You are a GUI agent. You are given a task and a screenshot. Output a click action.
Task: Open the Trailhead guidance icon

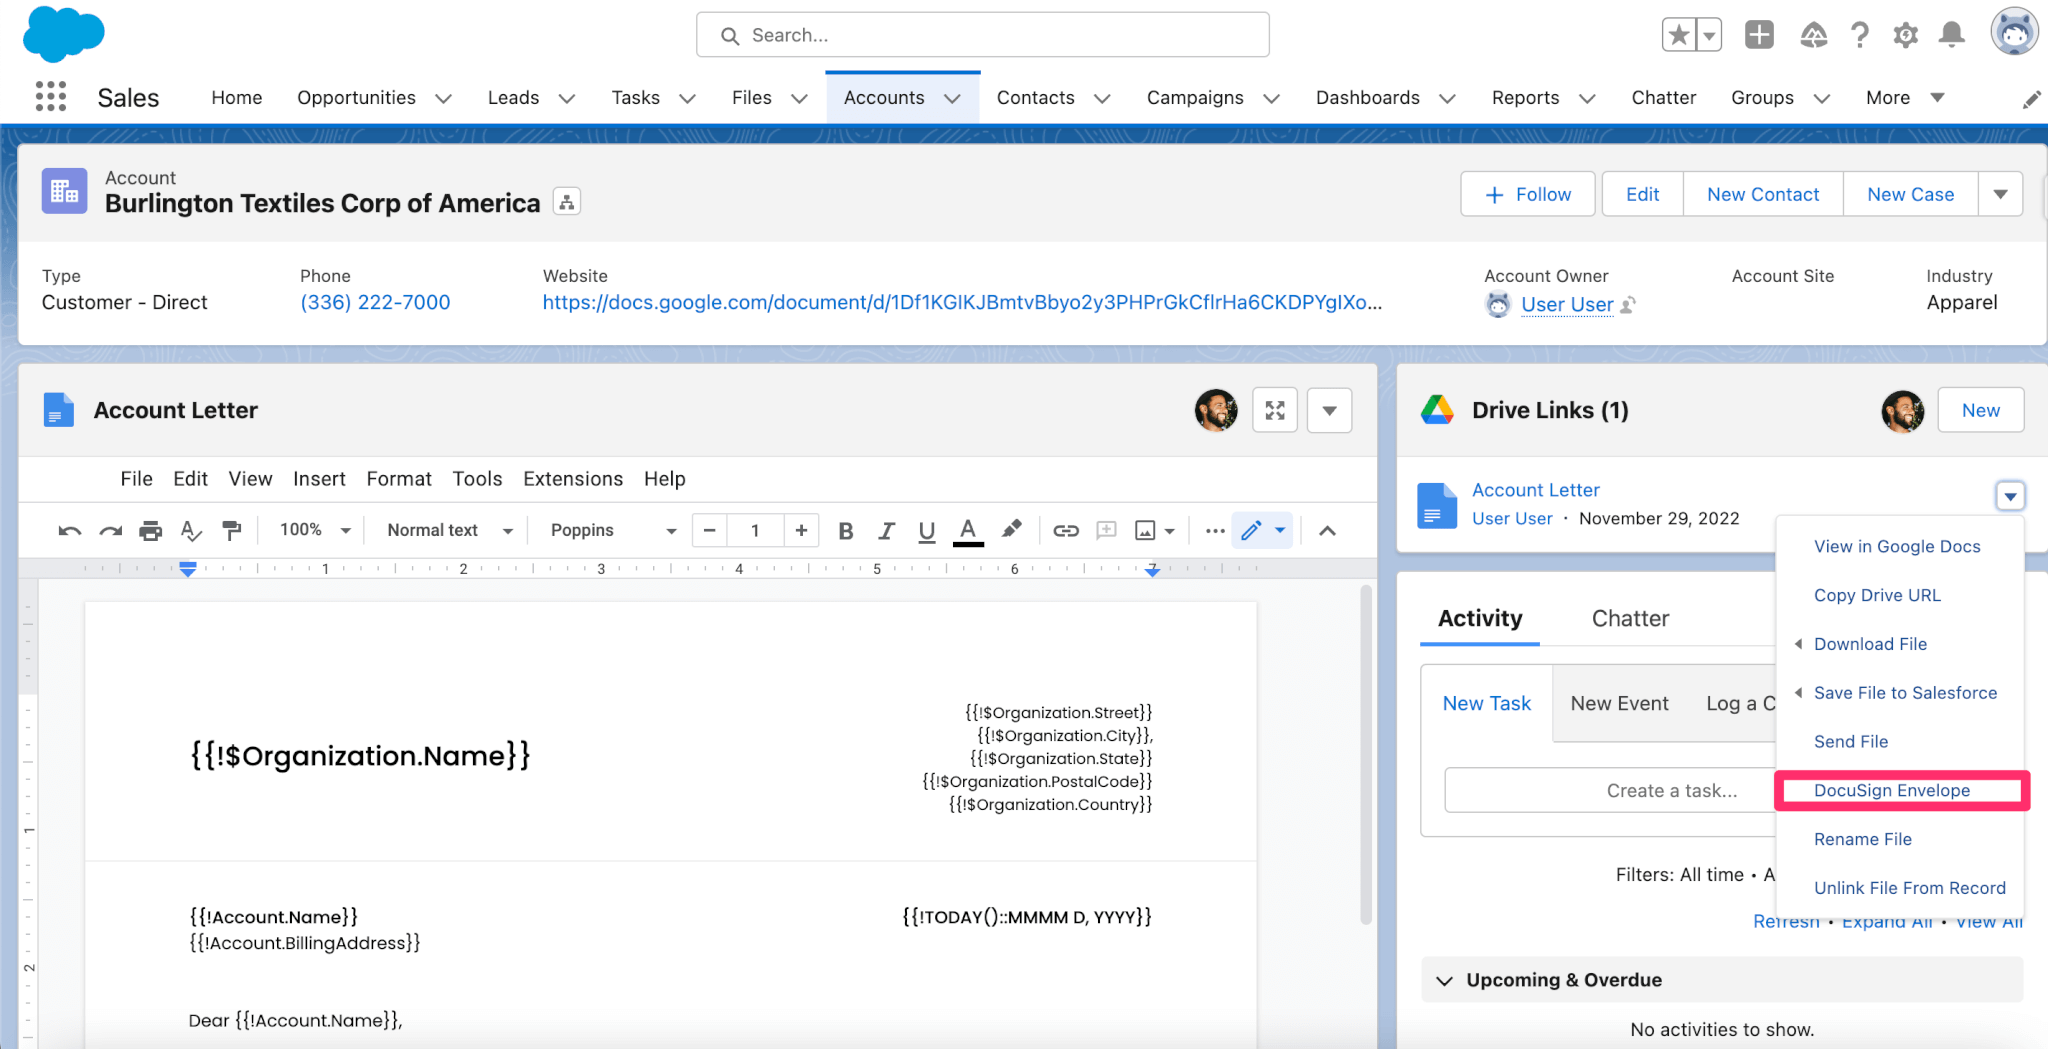1813,35
